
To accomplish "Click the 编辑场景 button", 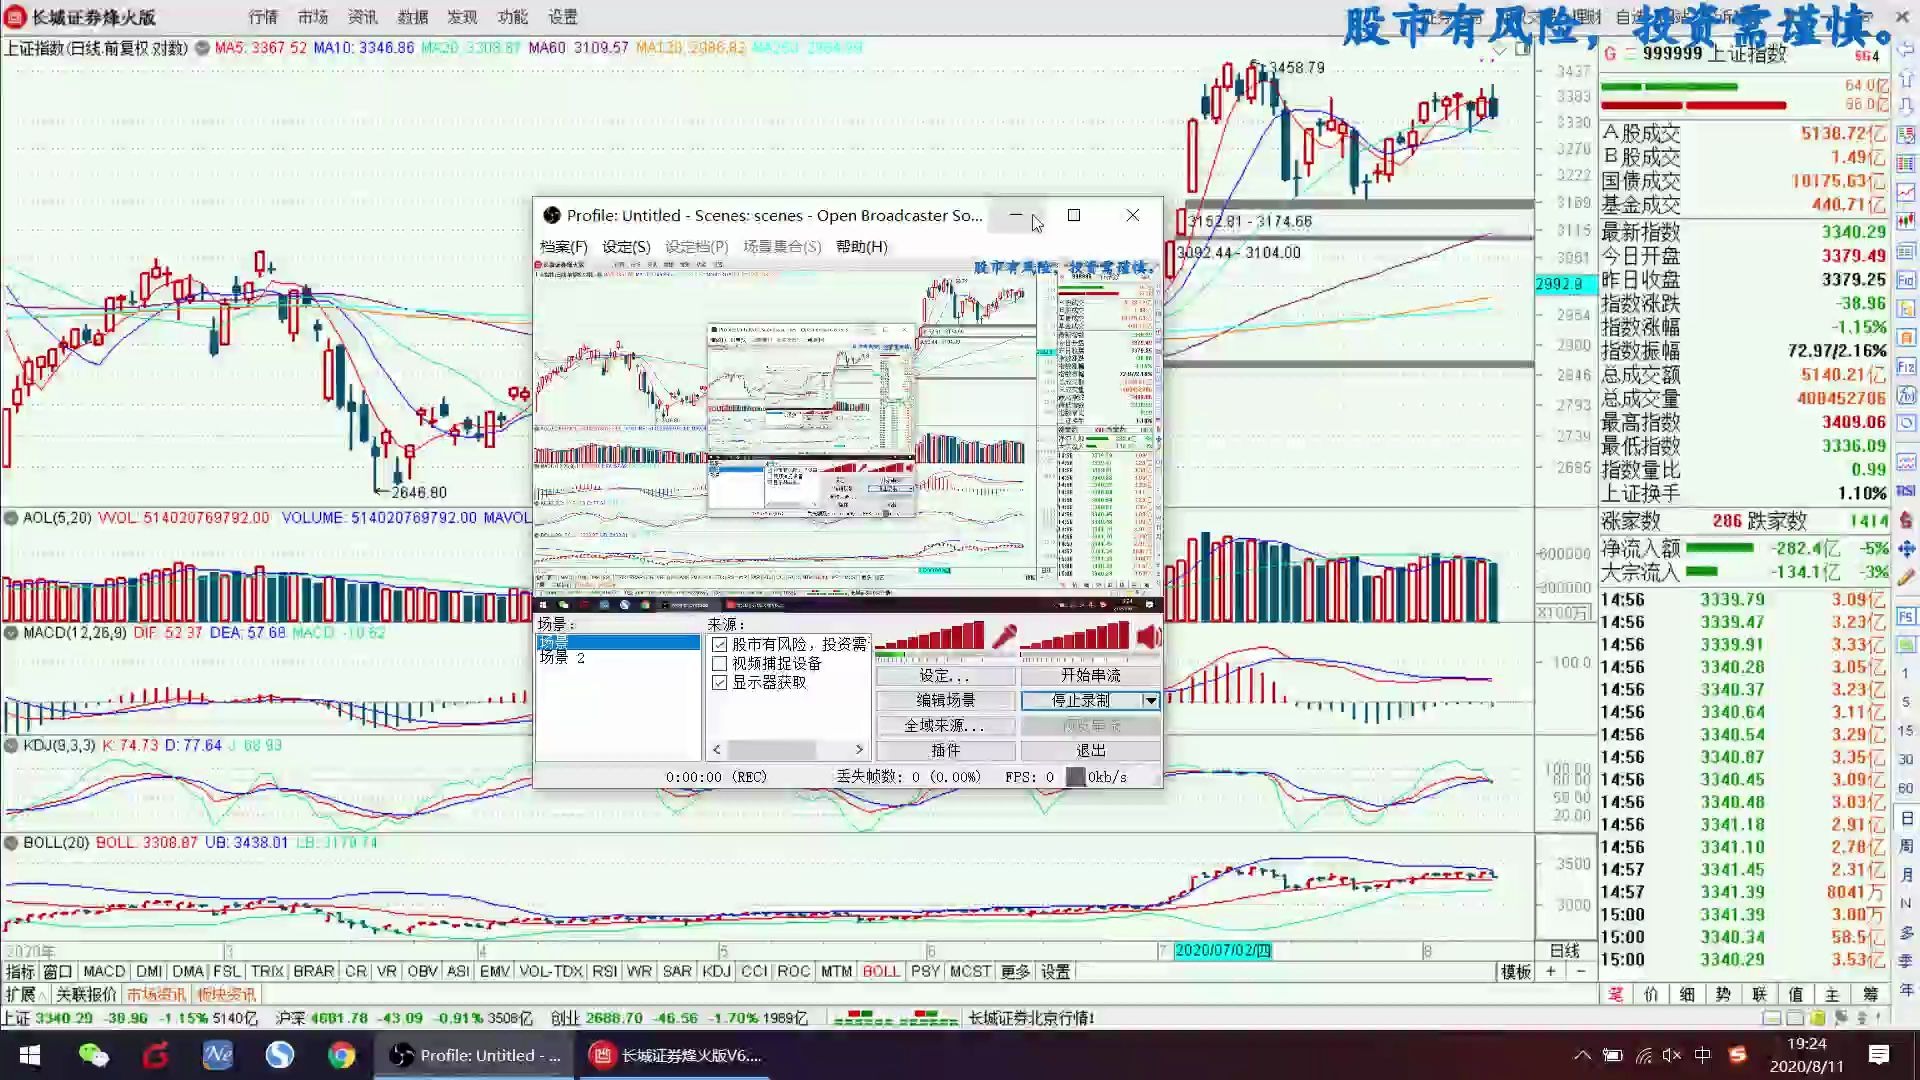I will coord(945,701).
